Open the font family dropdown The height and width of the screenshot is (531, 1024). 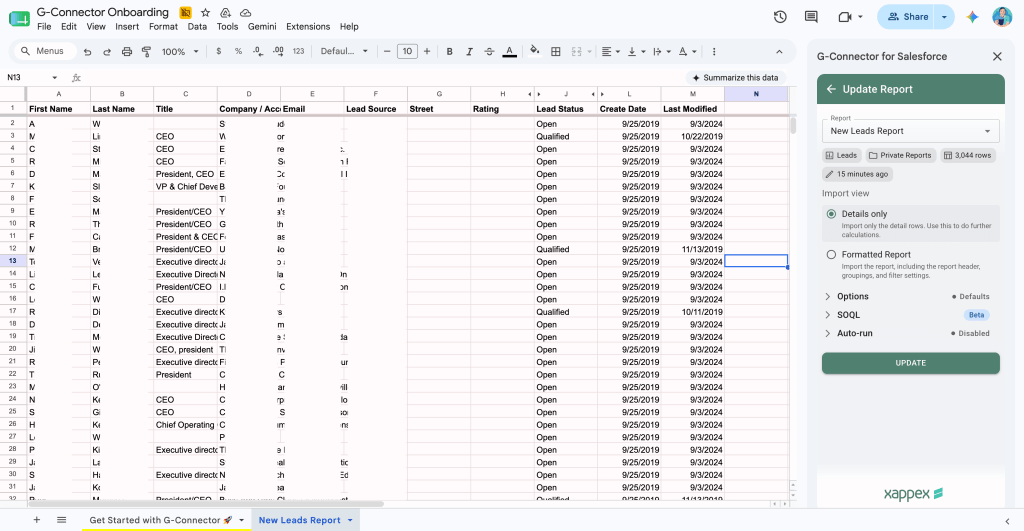[344, 52]
